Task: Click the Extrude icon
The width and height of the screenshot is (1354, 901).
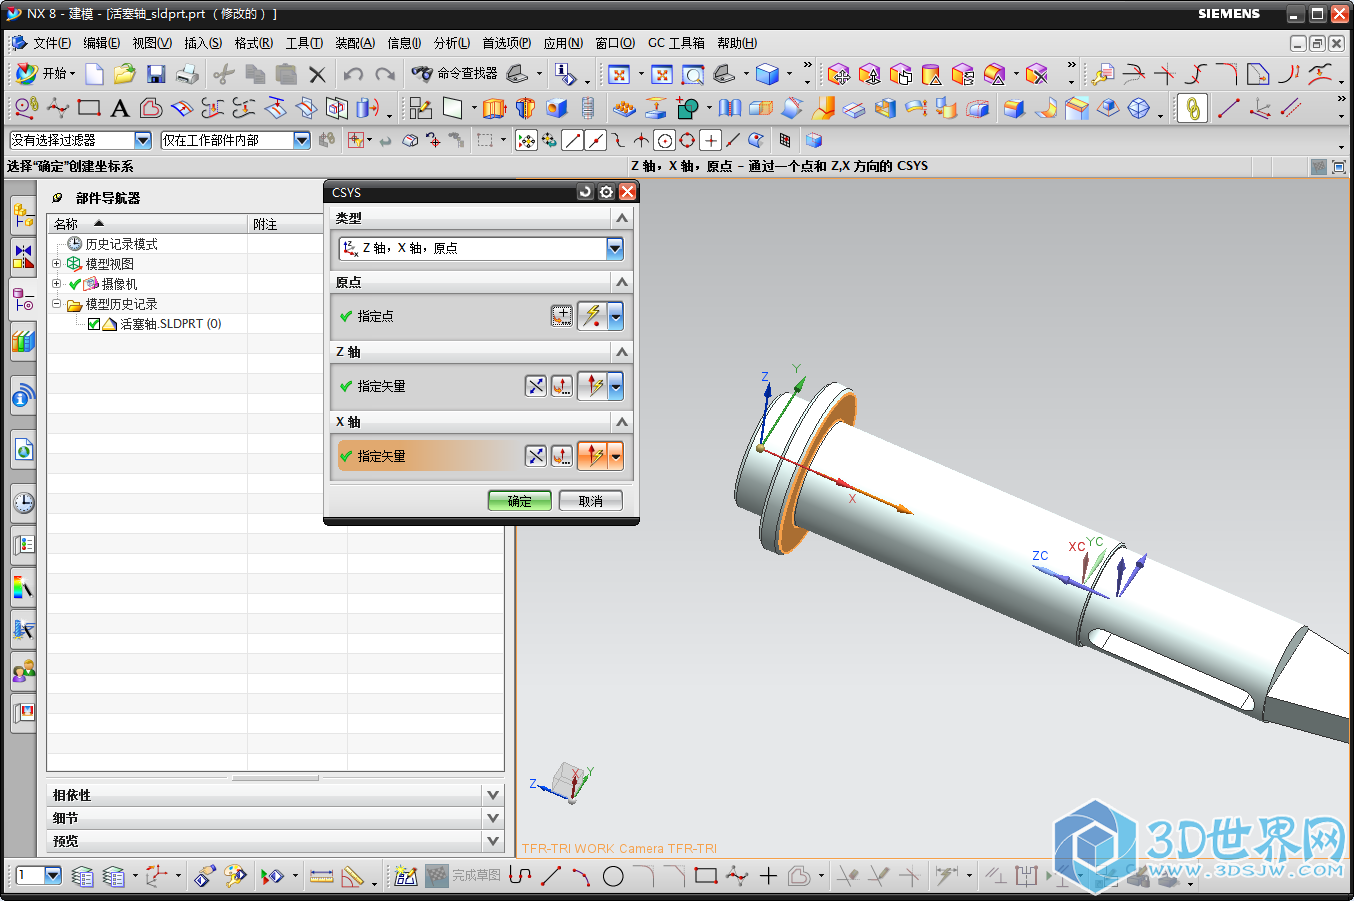Action: [495, 108]
